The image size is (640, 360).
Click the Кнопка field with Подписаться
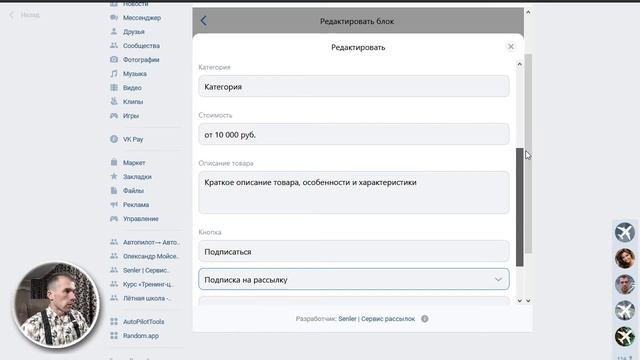pyautogui.click(x=354, y=251)
